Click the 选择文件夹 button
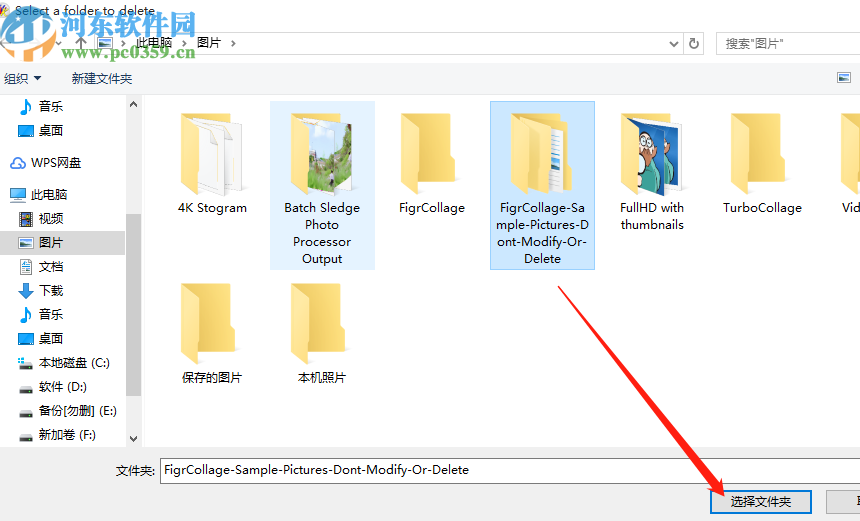 (x=761, y=501)
